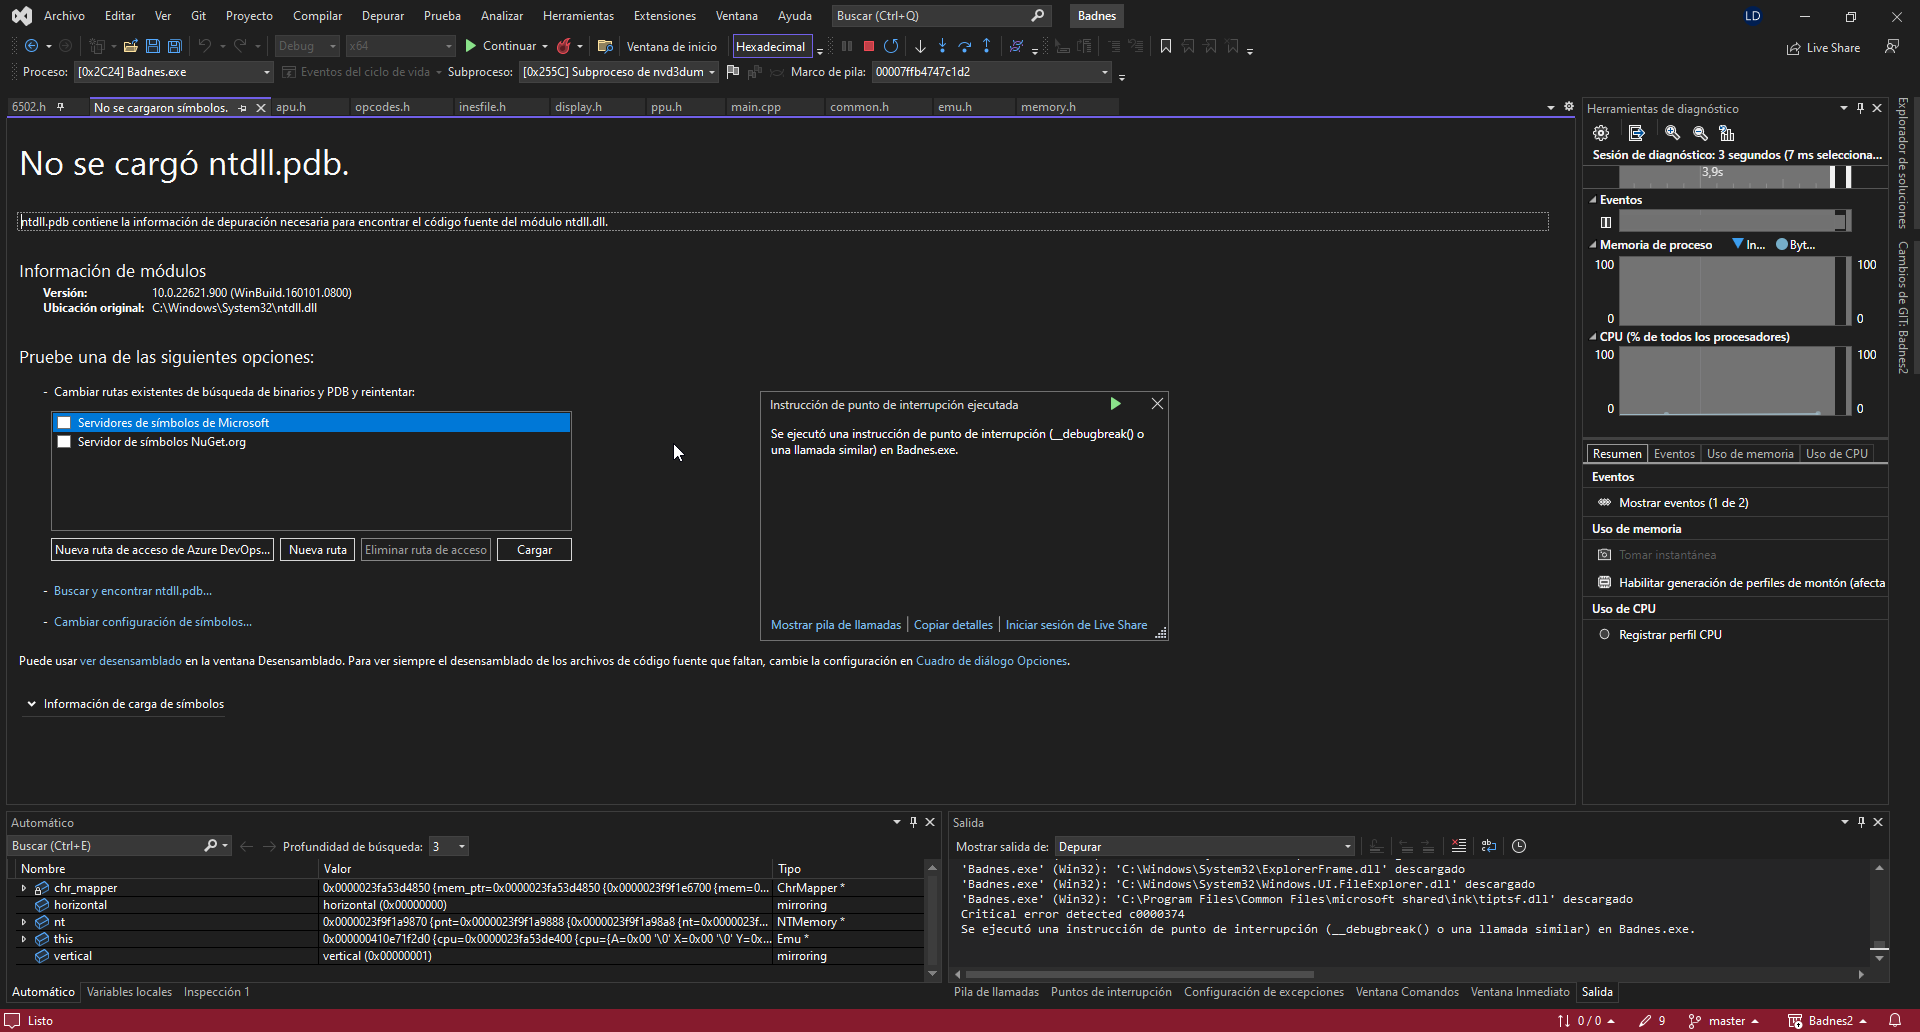The image size is (1920, 1032).
Task: Step into the next instruction
Action: [x=942, y=46]
